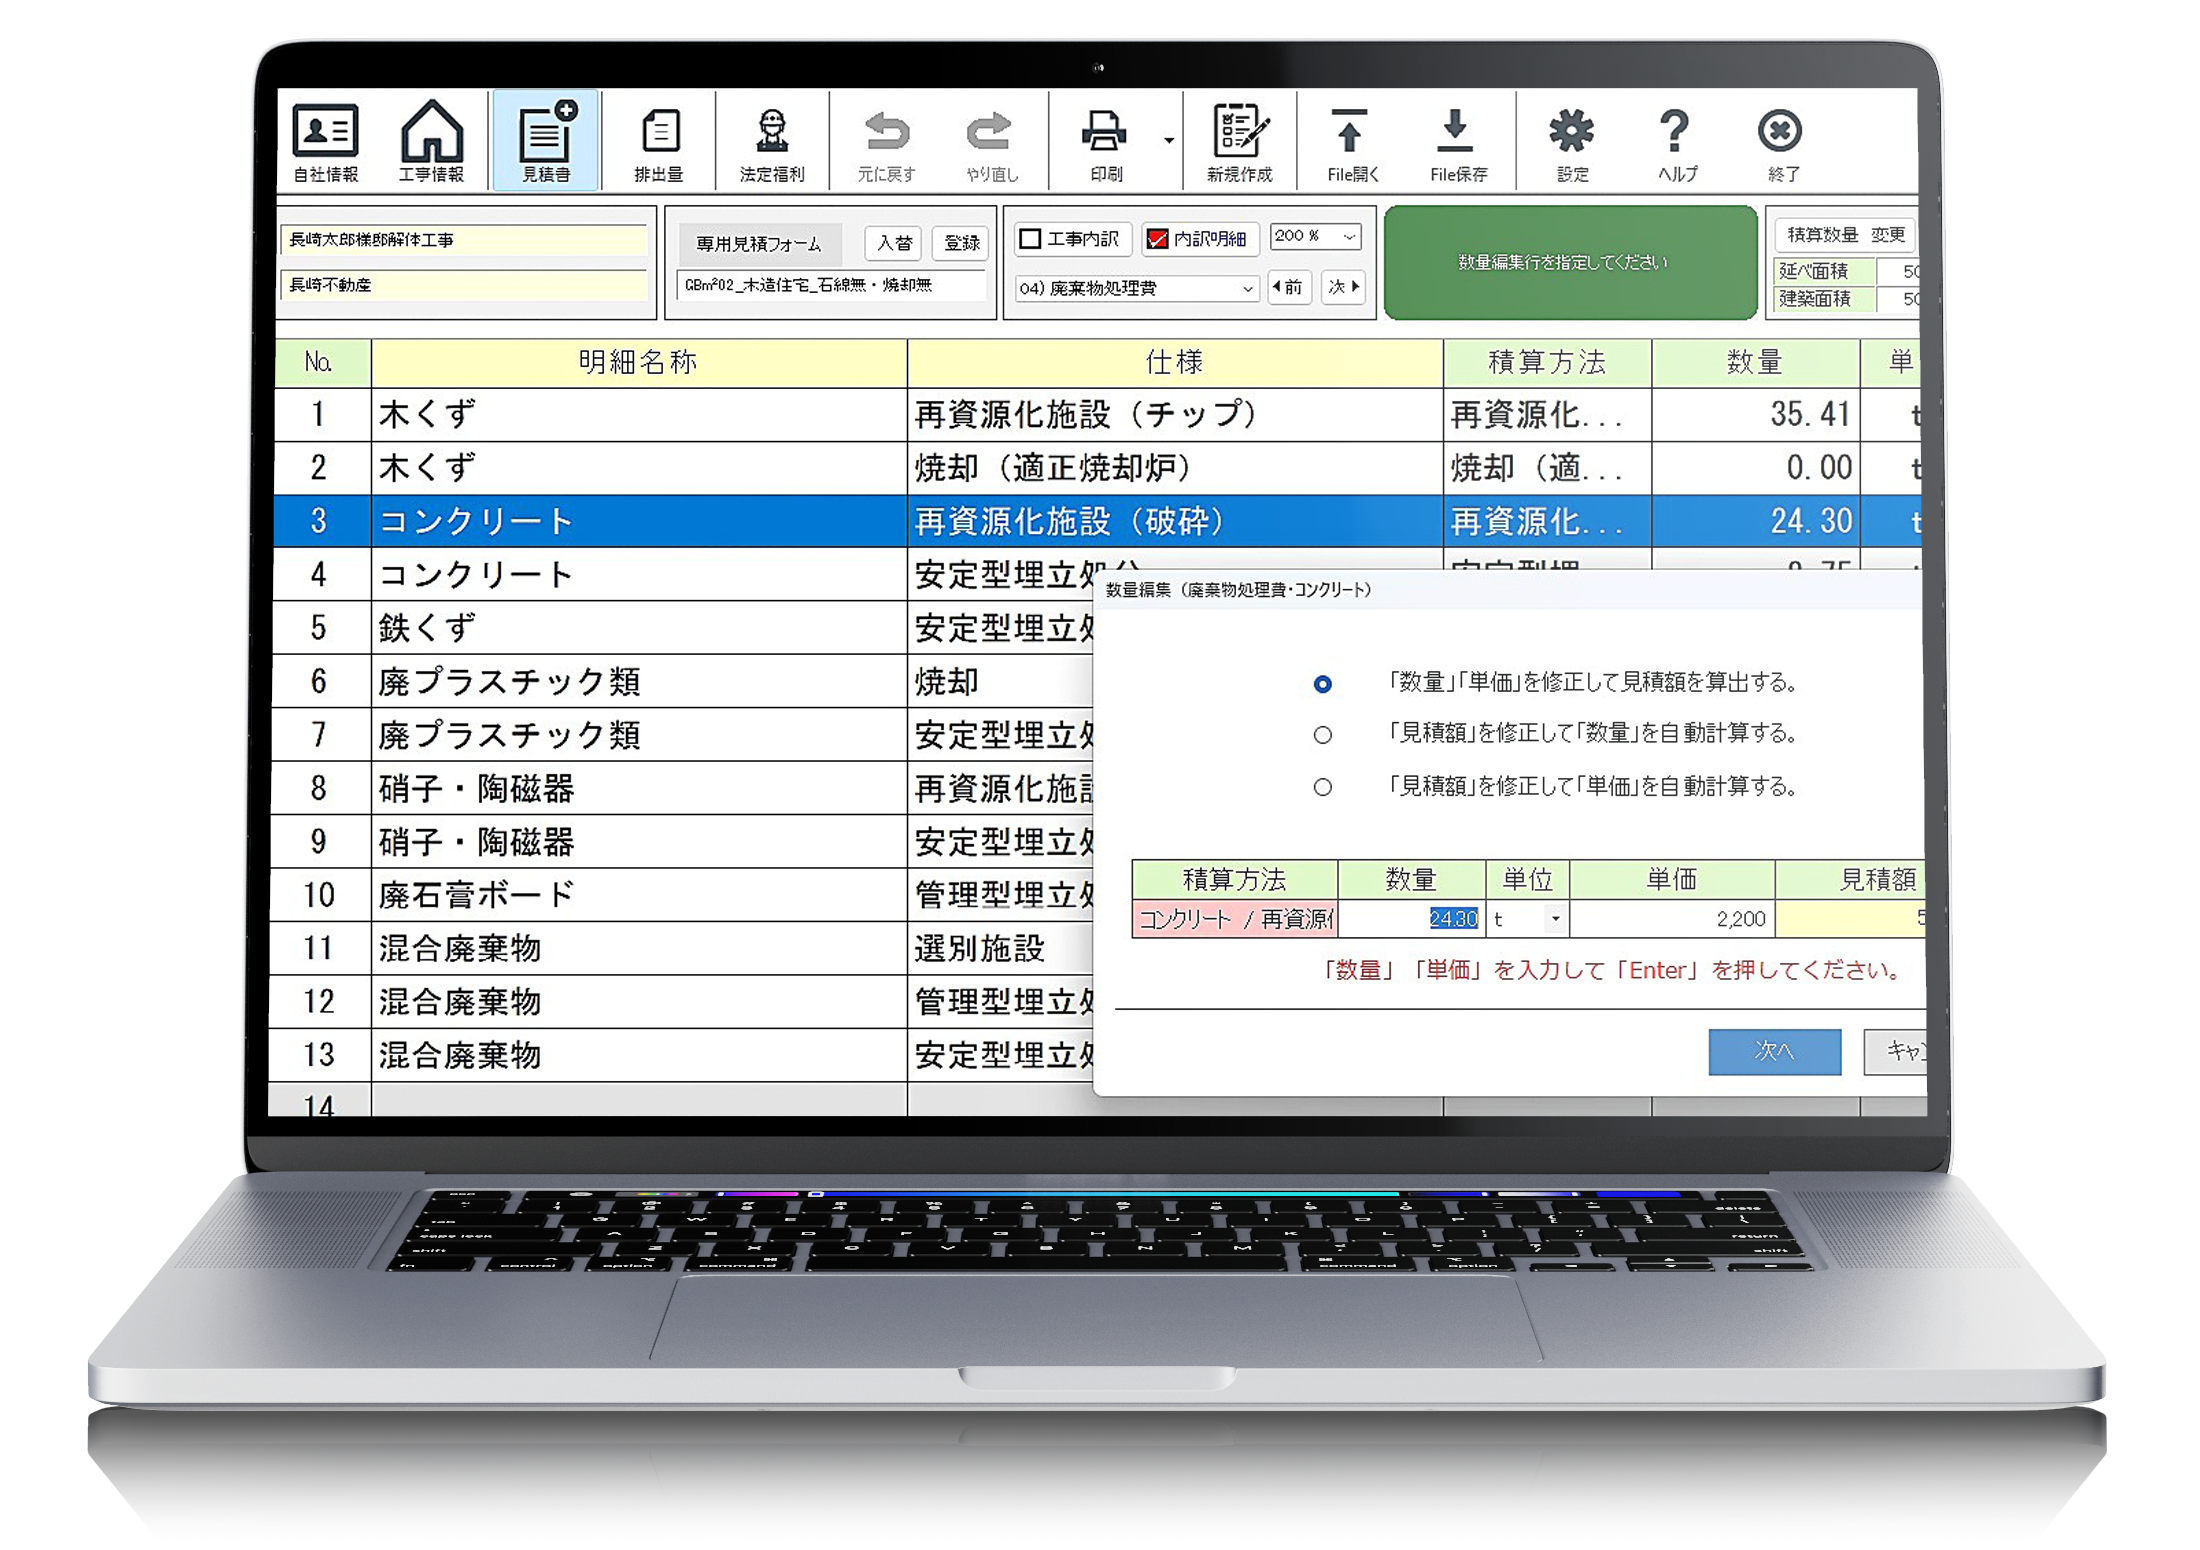
Task: Click the 前 previous button
Action: click(1288, 288)
